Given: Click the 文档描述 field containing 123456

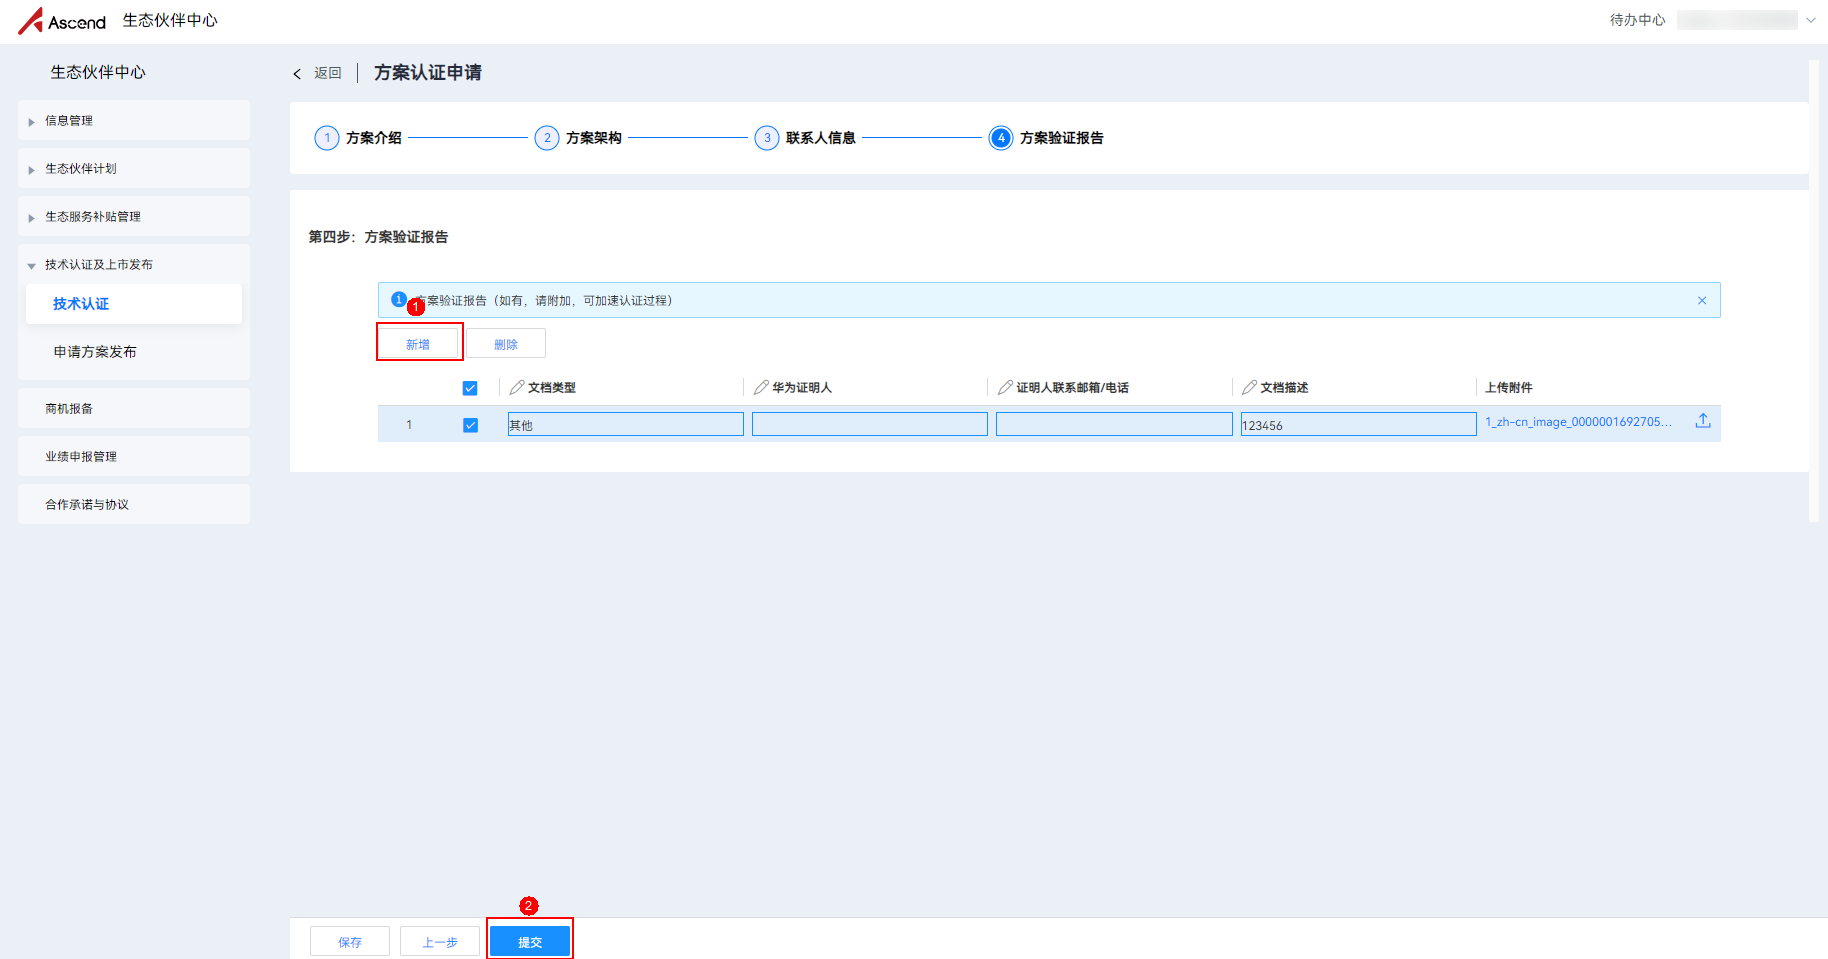Looking at the screenshot, I should [1359, 425].
